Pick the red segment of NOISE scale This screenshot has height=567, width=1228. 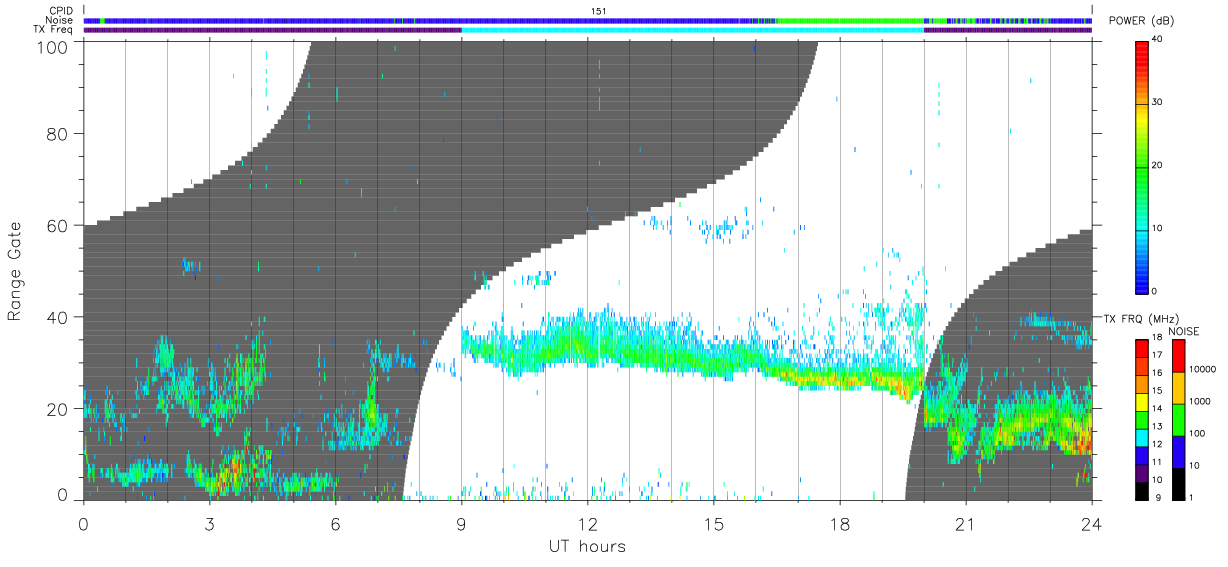(x=1180, y=354)
